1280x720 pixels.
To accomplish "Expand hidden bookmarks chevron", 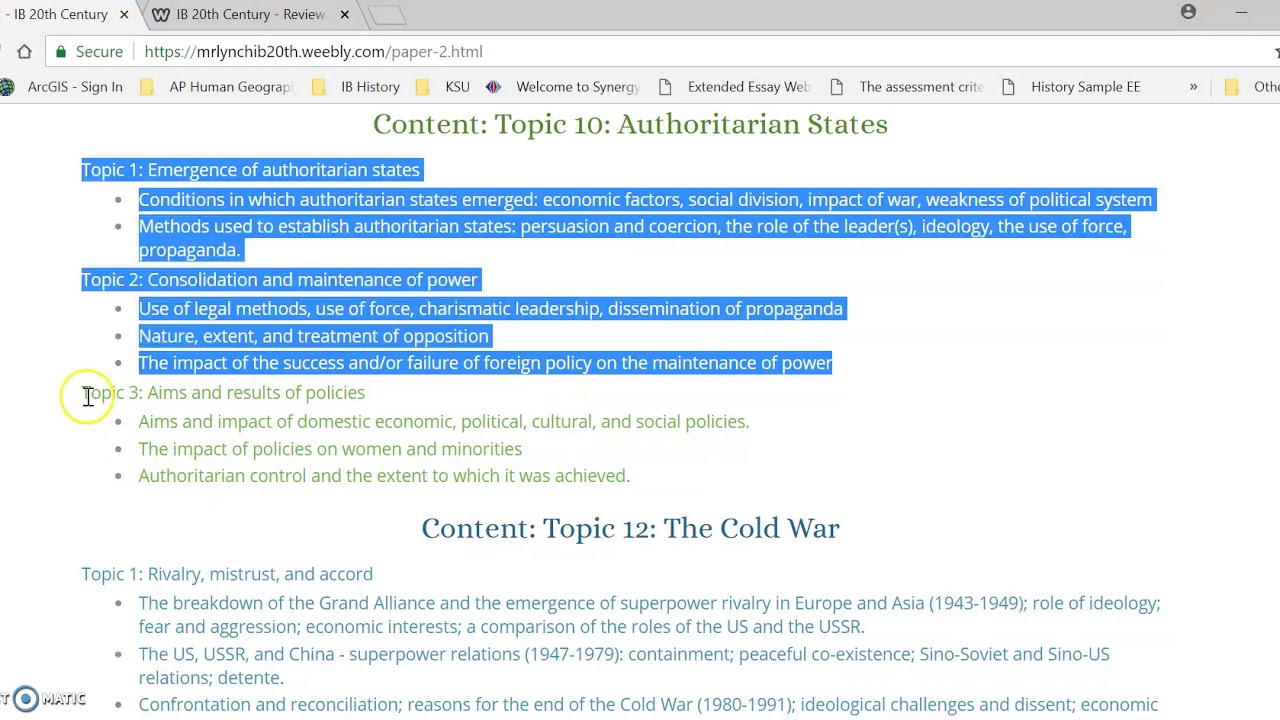I will click(x=1193, y=87).
